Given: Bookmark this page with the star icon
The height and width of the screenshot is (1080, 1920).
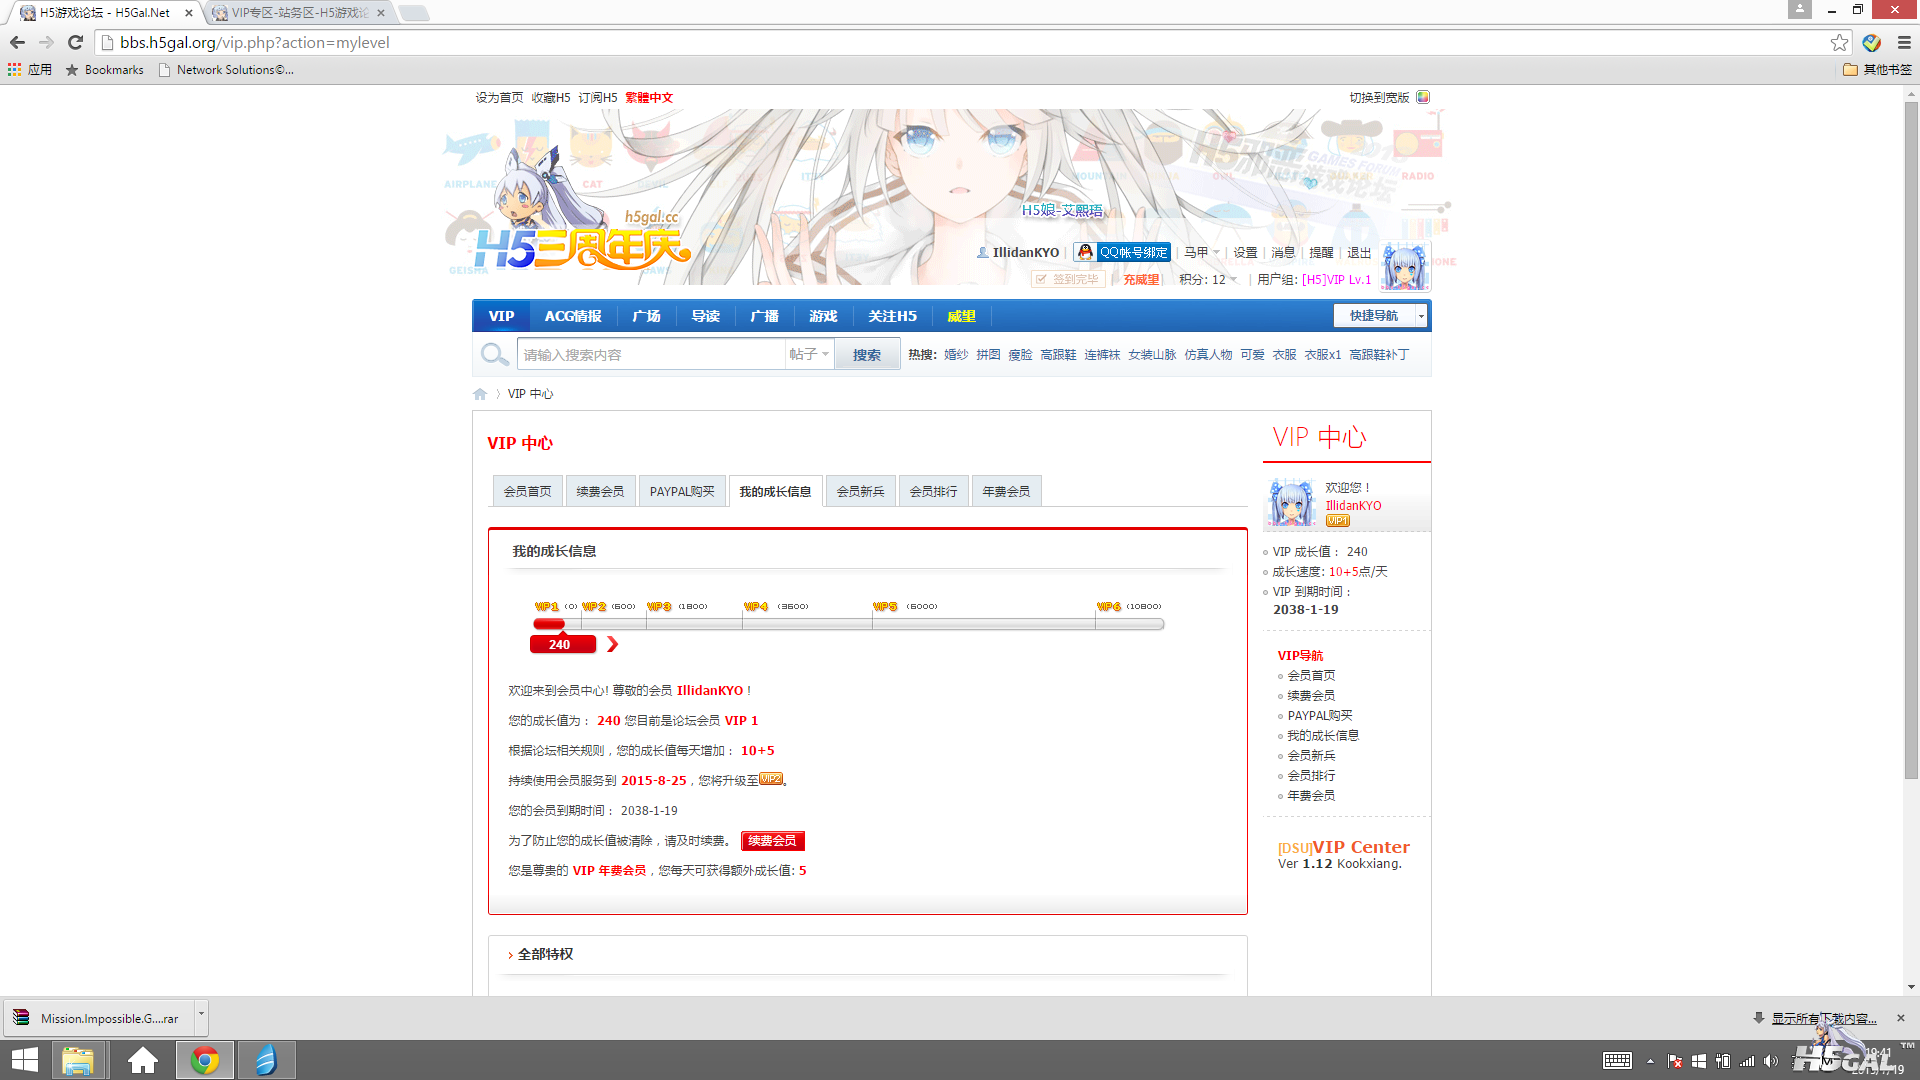Looking at the screenshot, I should pos(1839,42).
